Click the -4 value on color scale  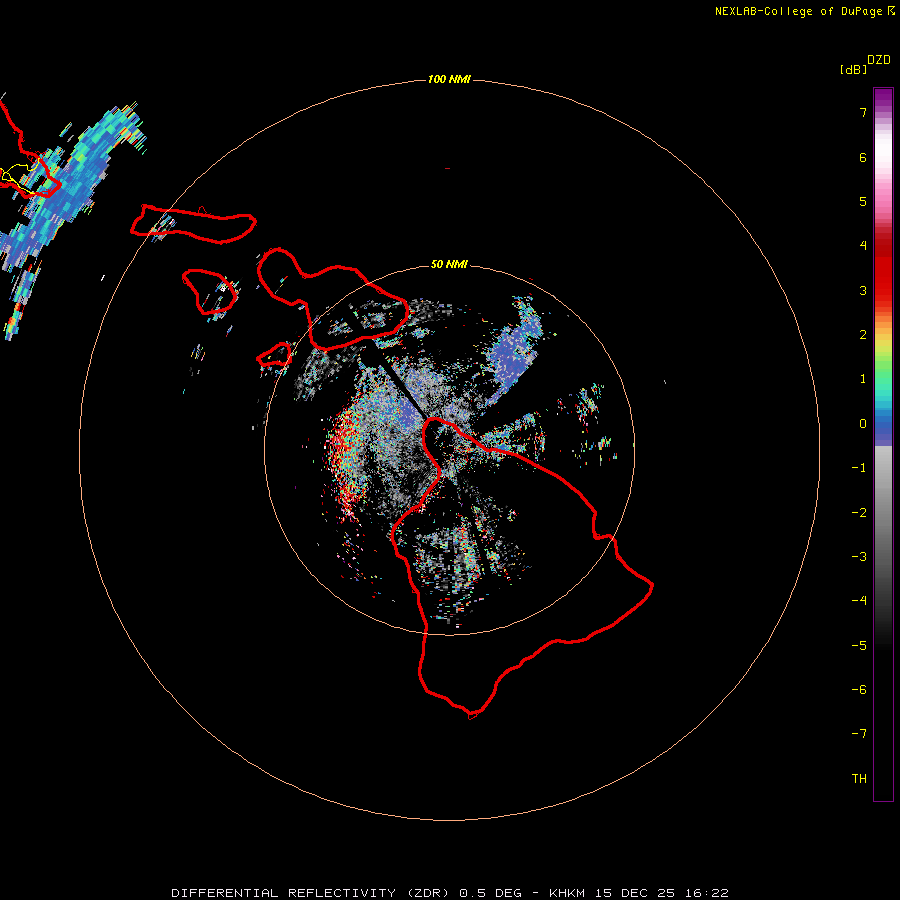tap(859, 600)
